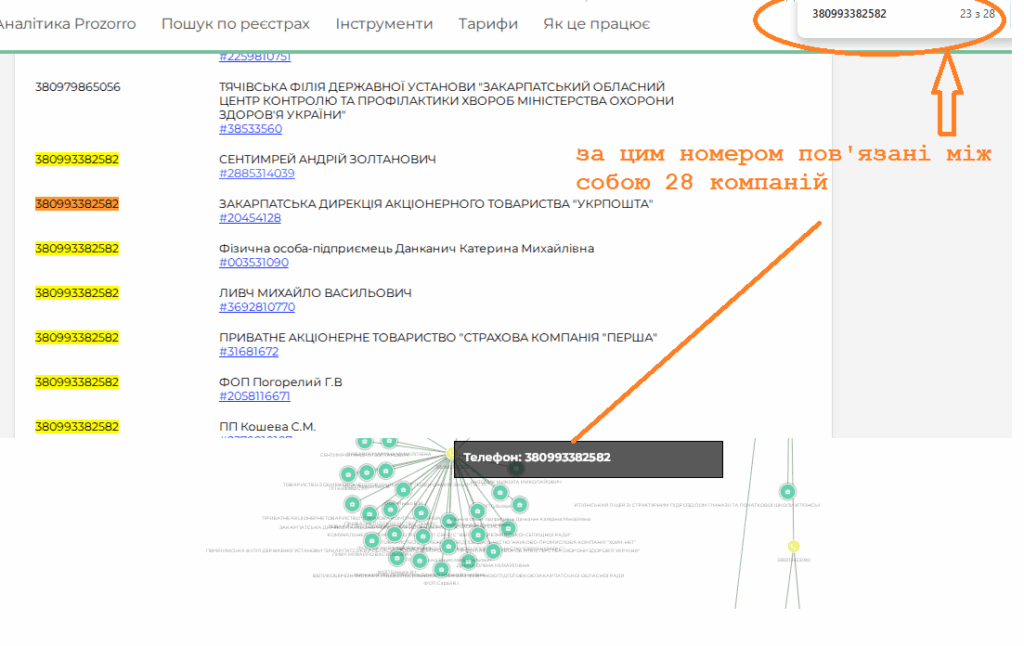This screenshot has height=646, width=1024.
Task: Go to Пошук по реєстрах section
Action: [x=235, y=23]
